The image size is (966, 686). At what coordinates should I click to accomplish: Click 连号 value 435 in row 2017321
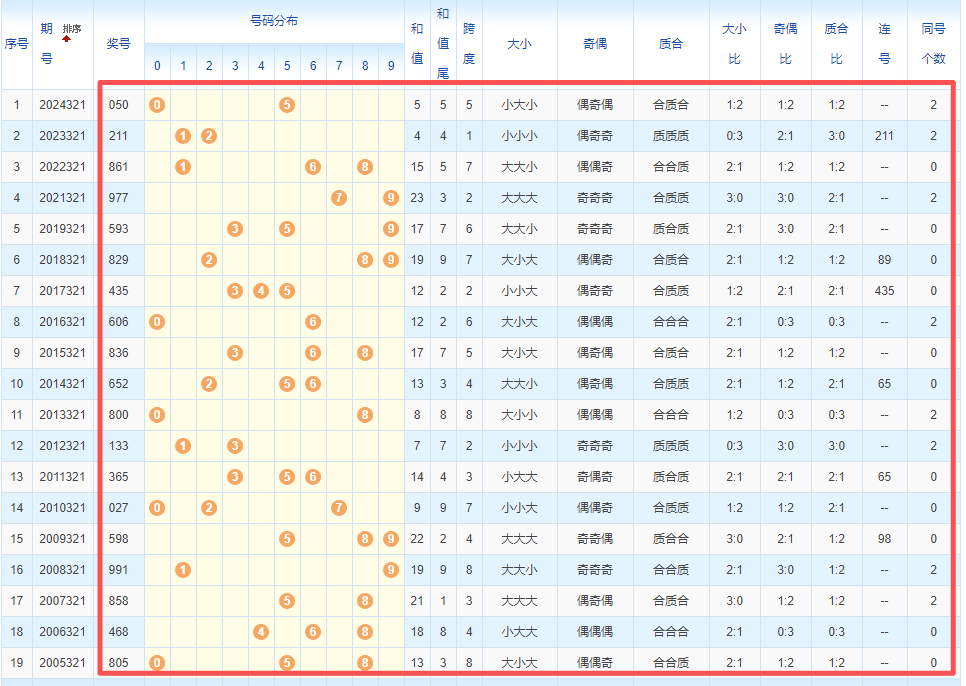click(884, 291)
